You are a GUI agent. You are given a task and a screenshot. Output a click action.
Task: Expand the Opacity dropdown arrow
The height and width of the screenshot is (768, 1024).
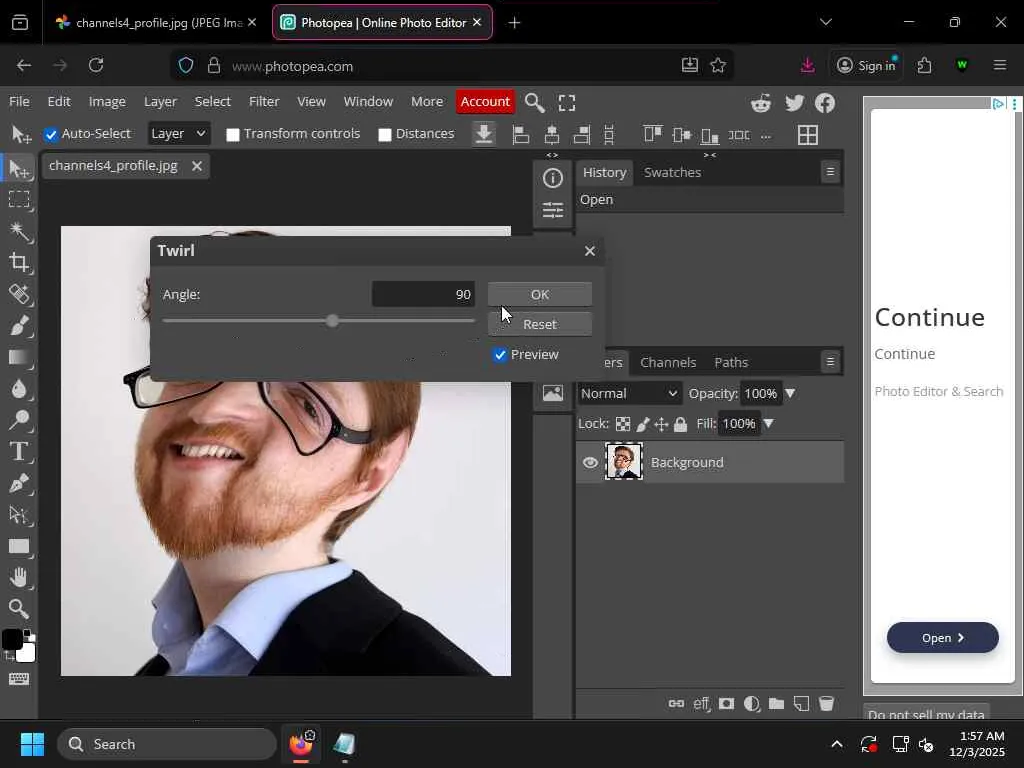coord(790,393)
